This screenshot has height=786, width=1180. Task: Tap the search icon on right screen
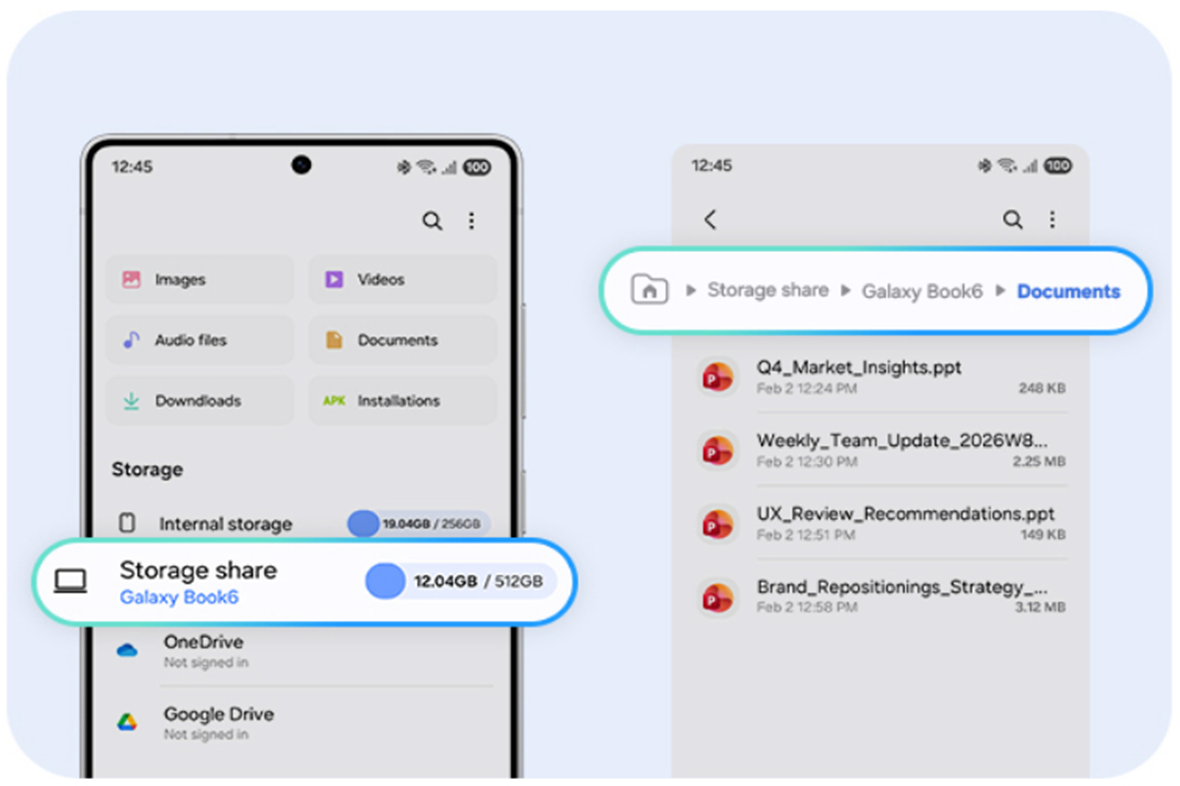1013,219
